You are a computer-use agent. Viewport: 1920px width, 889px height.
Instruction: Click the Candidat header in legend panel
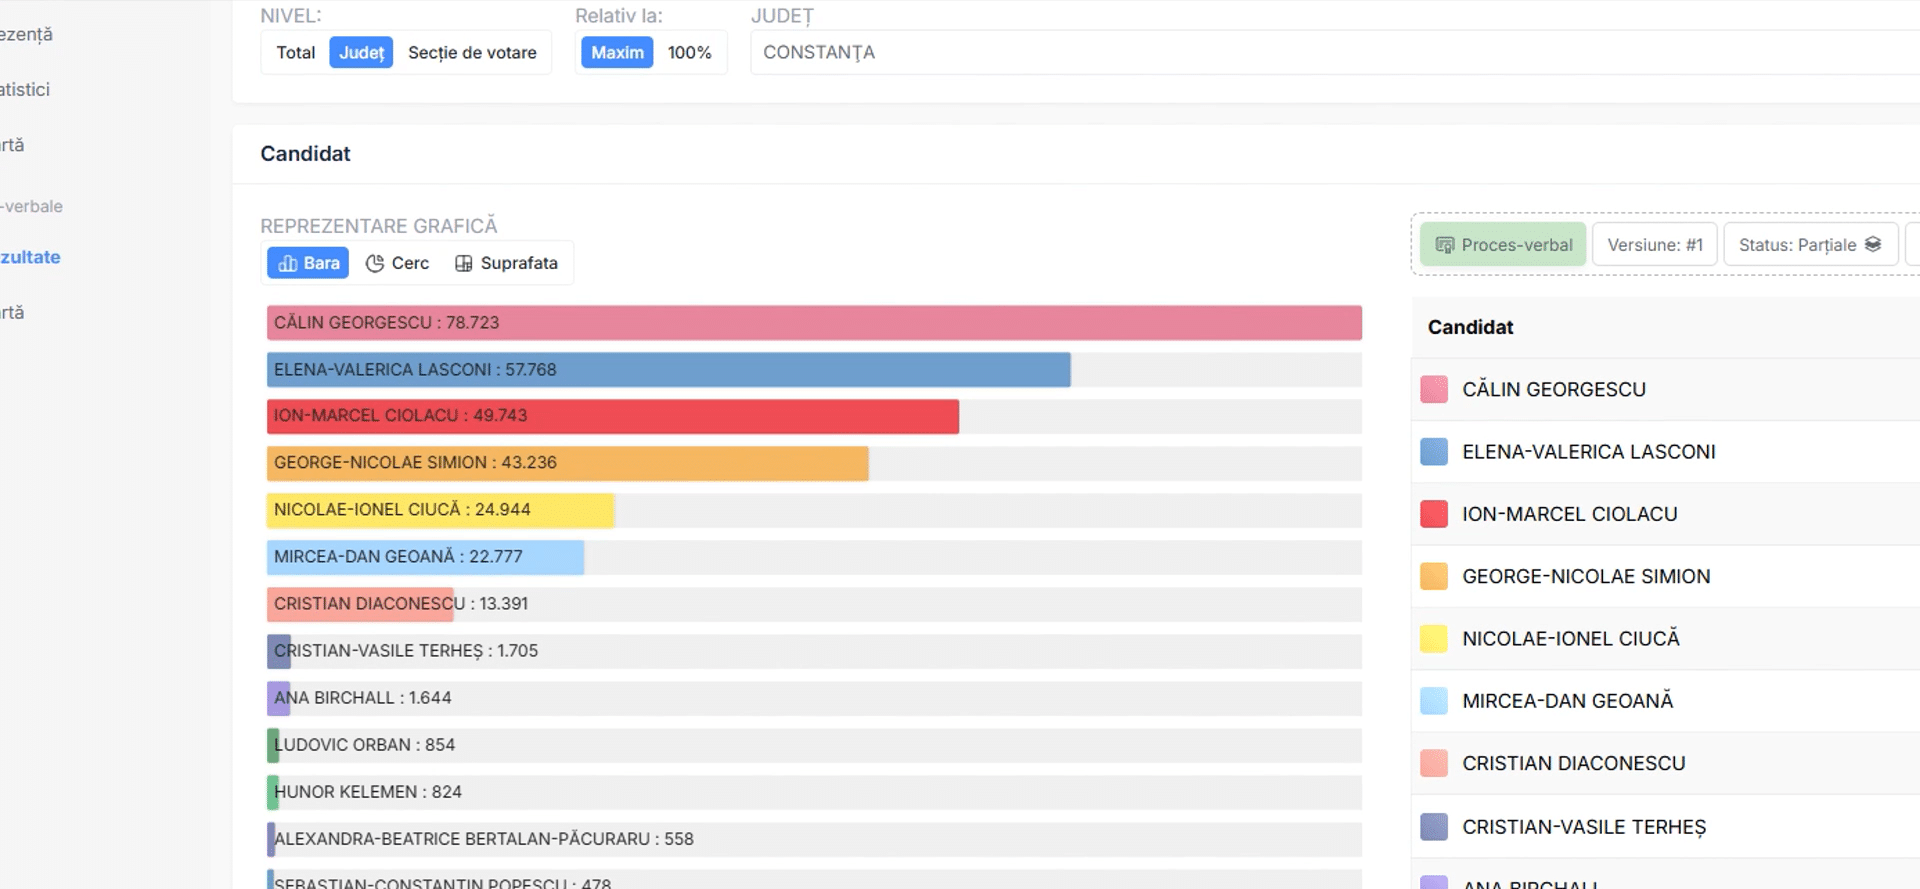tap(1470, 327)
